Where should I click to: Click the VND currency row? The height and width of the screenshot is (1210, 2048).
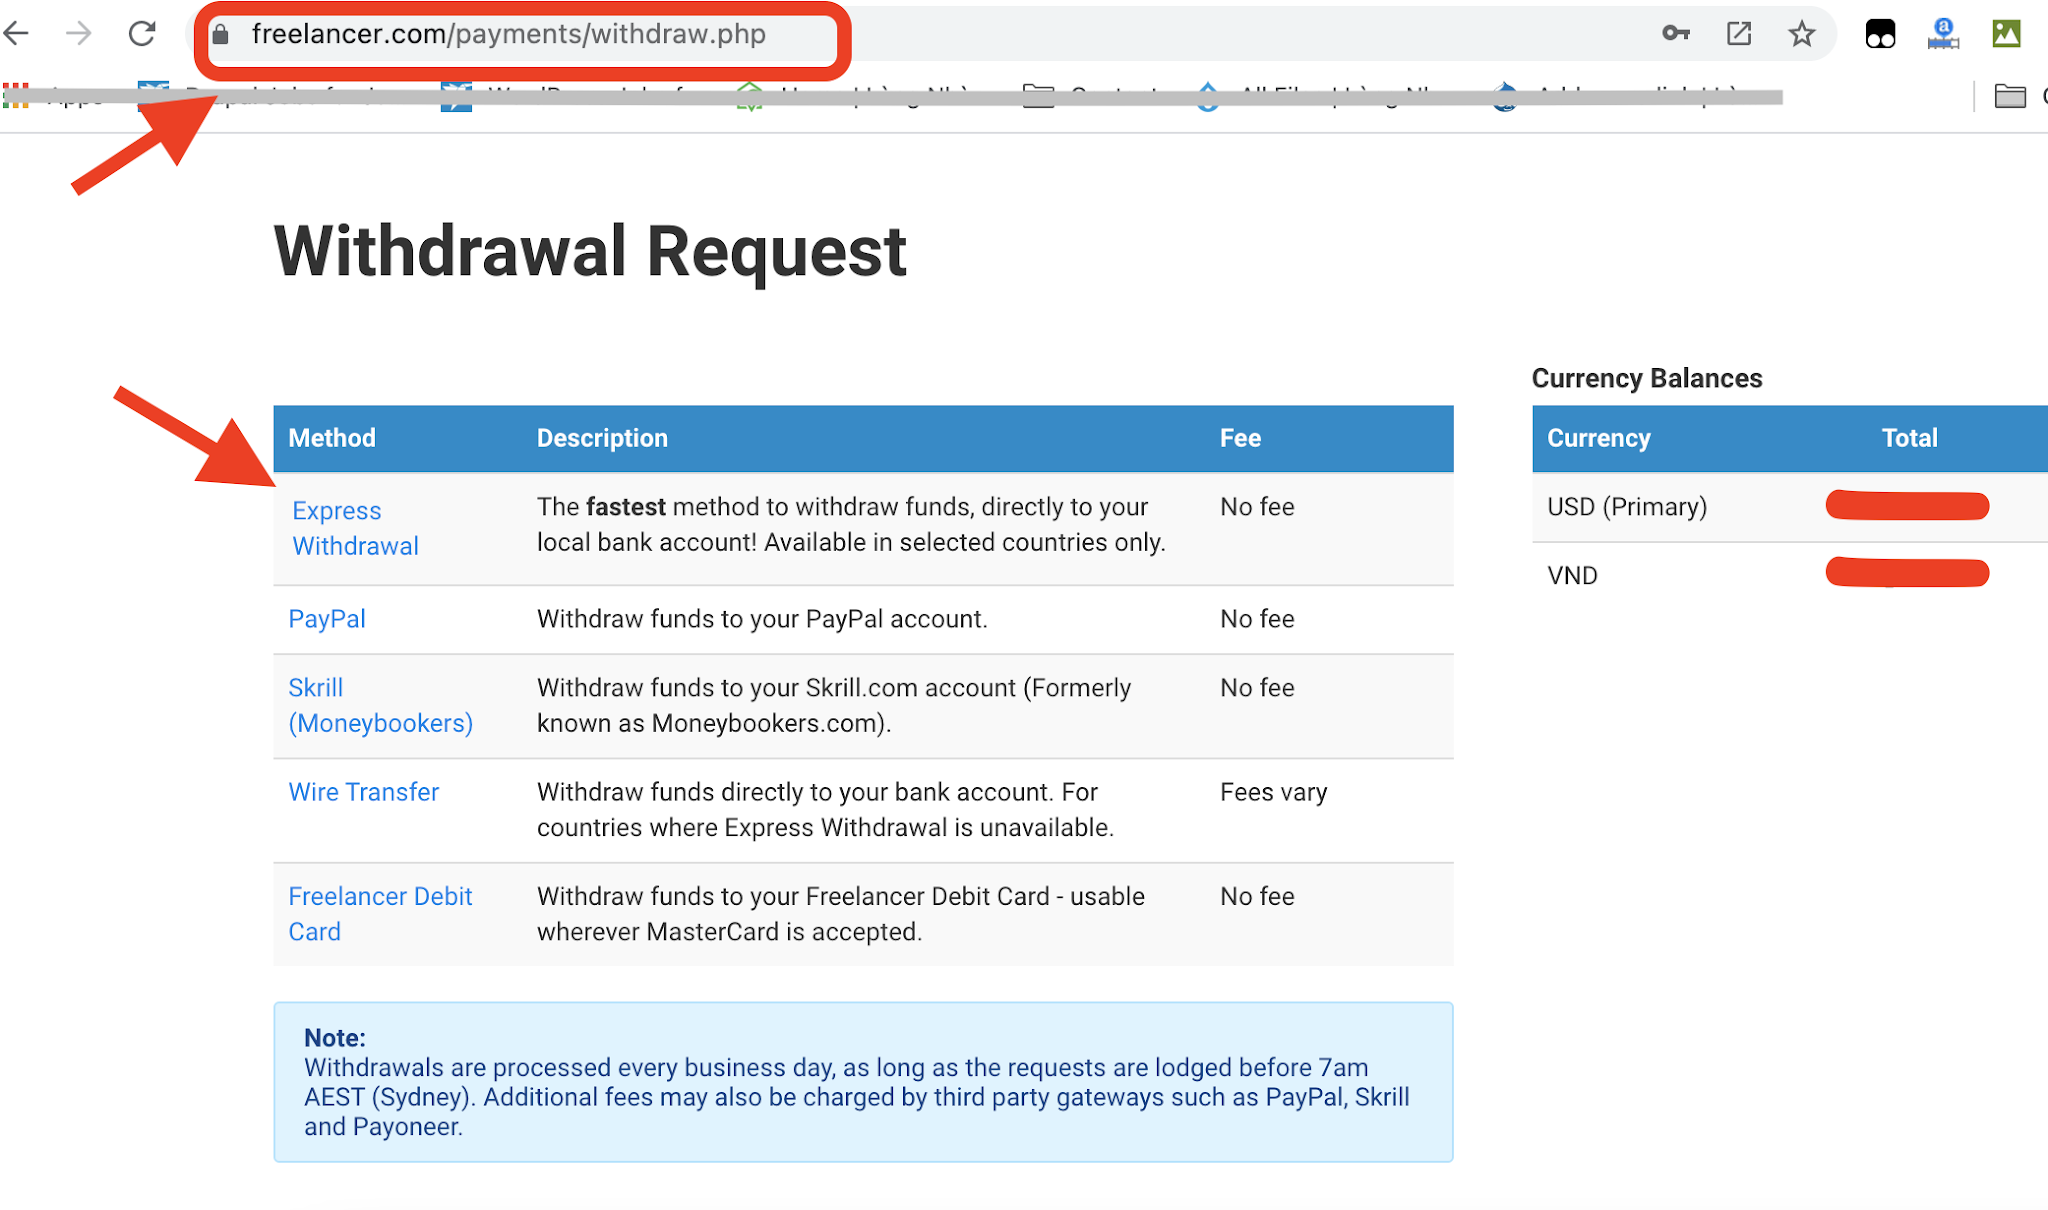[1573, 576]
